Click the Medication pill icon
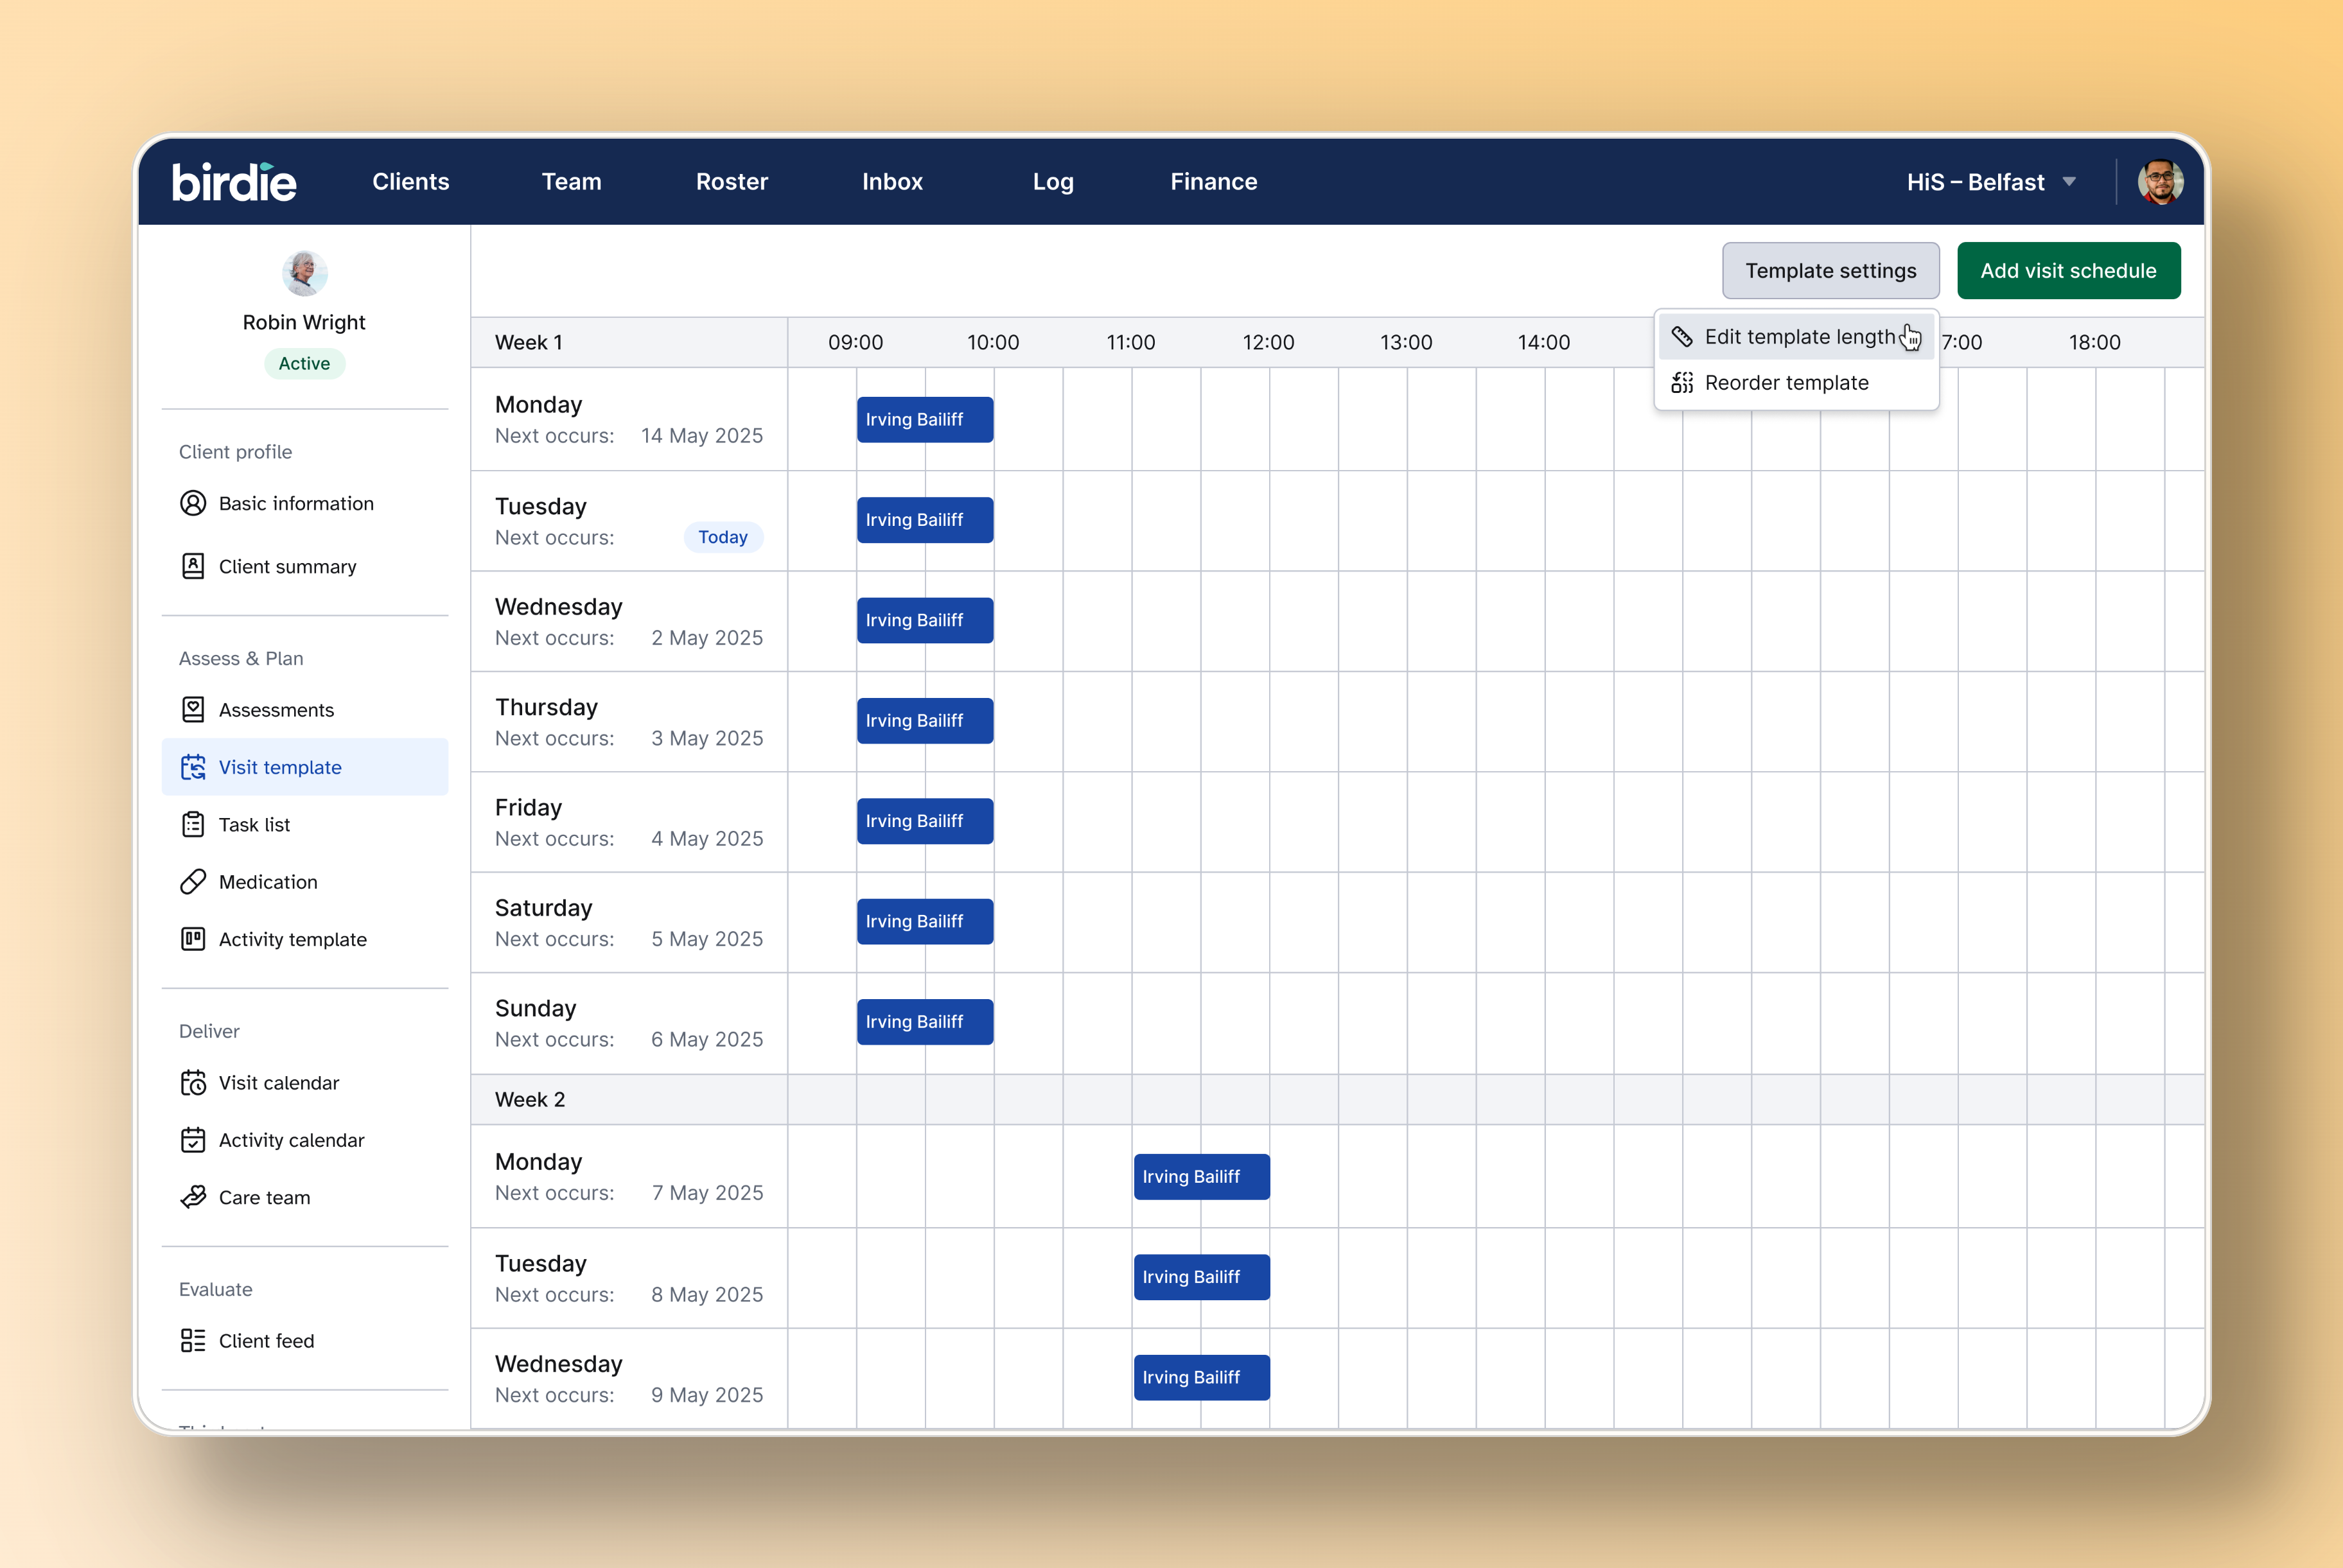This screenshot has width=2343, height=1568. [193, 882]
